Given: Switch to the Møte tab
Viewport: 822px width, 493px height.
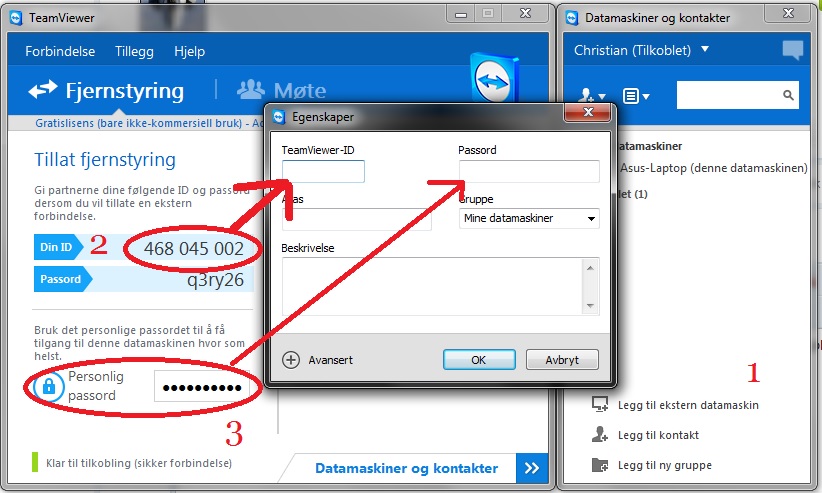Looking at the screenshot, I should (282, 91).
